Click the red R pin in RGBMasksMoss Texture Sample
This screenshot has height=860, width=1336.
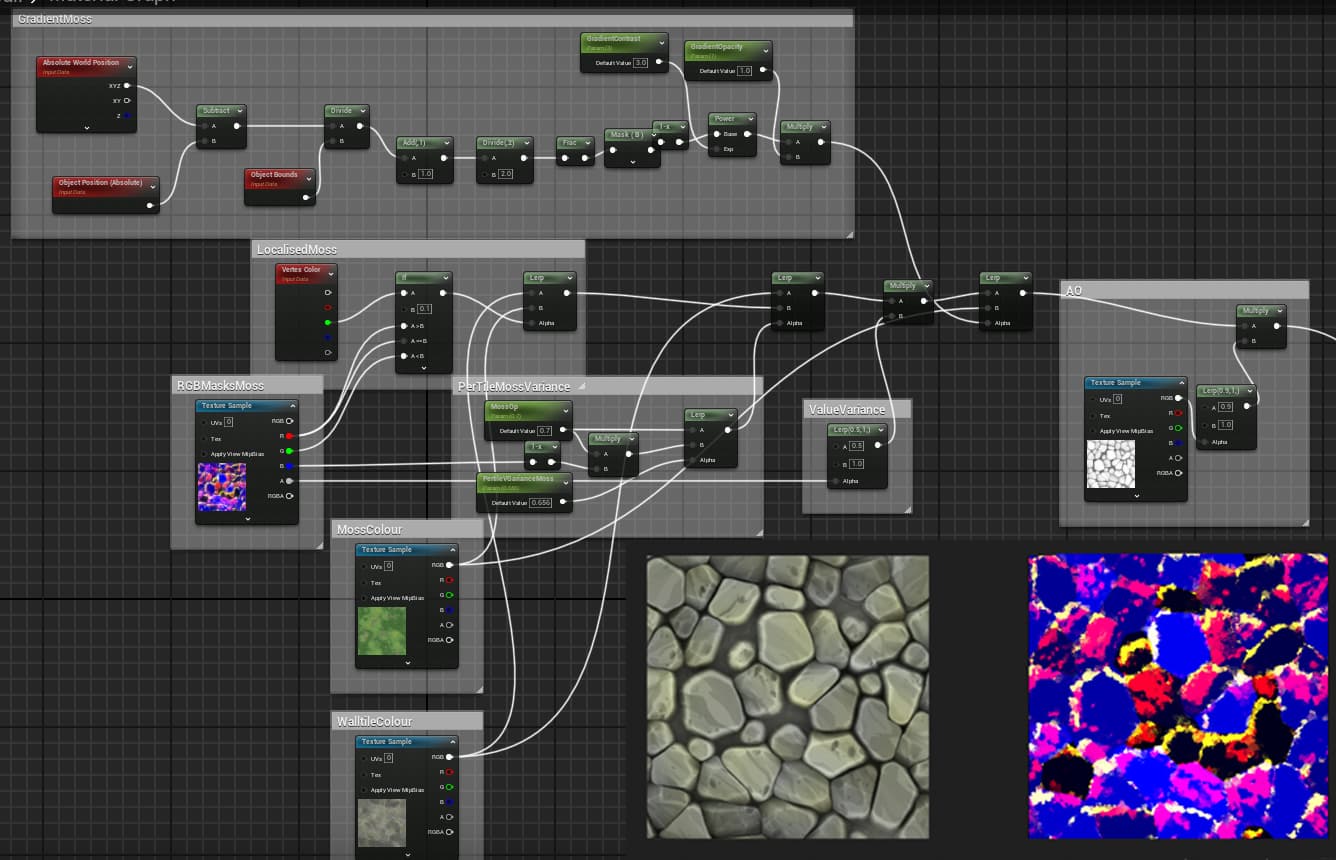coord(290,436)
